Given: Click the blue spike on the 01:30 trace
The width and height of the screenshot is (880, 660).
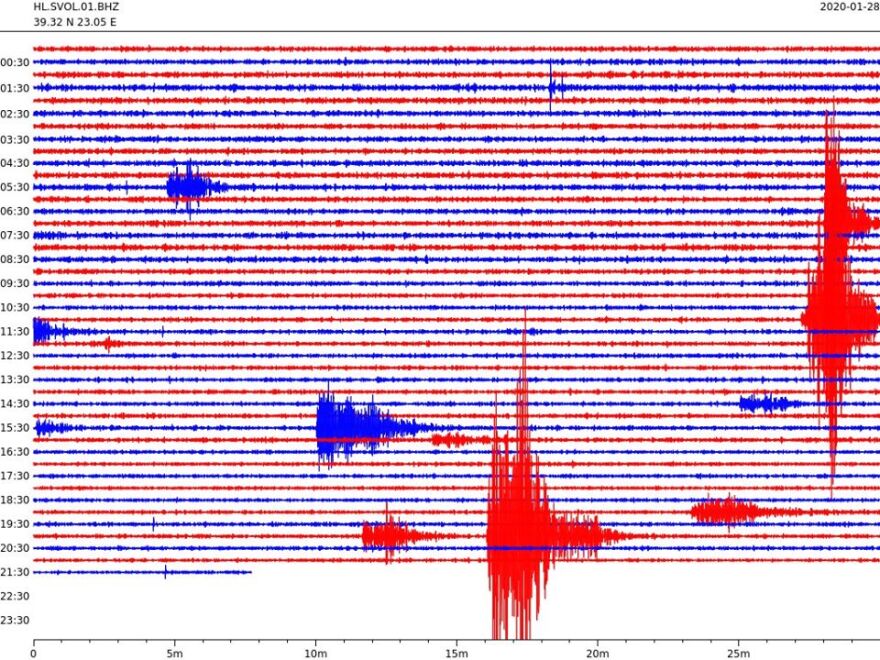Looking at the screenshot, I should click(x=551, y=87).
